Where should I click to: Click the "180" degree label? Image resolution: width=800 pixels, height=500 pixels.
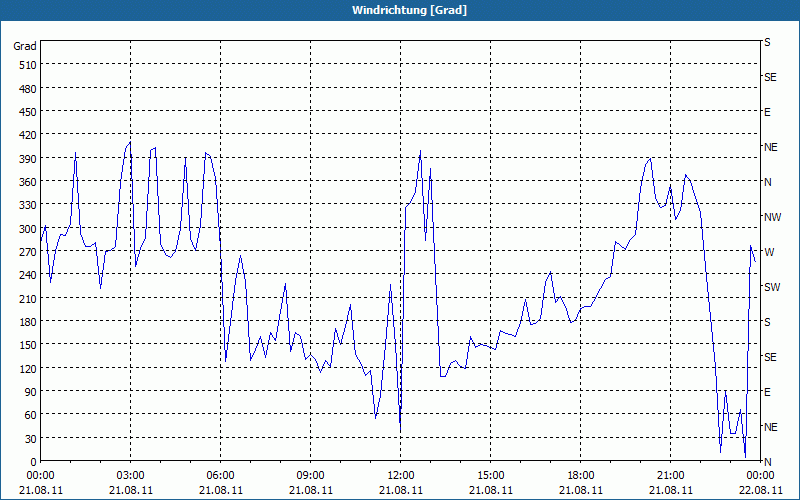coord(28,322)
